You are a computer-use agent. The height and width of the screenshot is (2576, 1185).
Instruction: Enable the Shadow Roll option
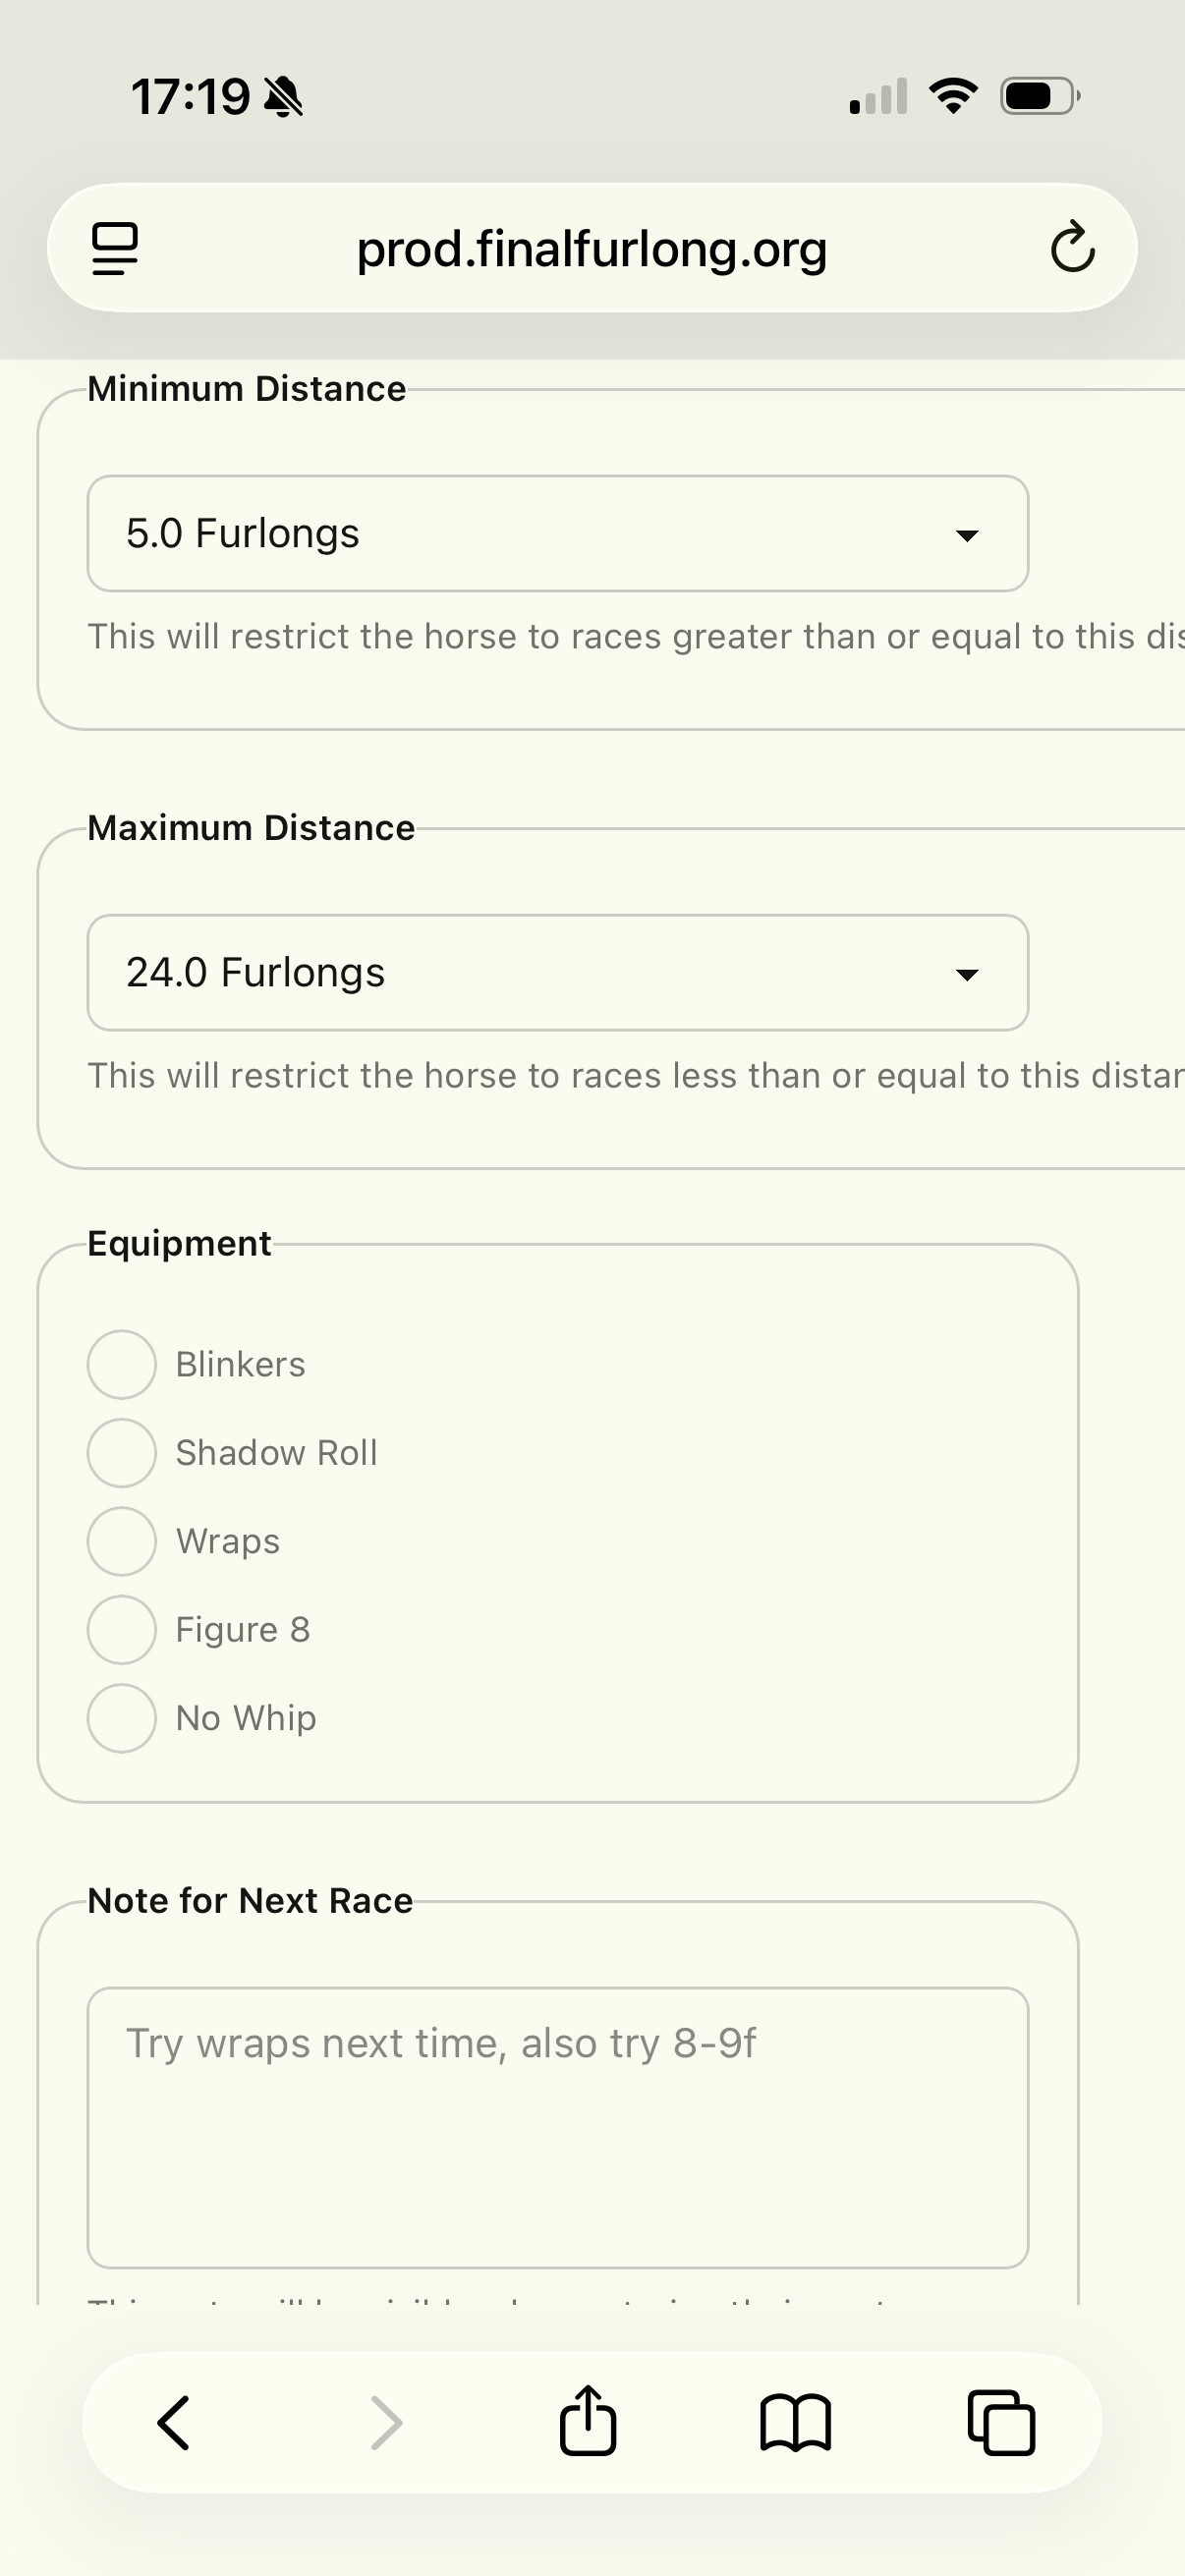point(122,1452)
